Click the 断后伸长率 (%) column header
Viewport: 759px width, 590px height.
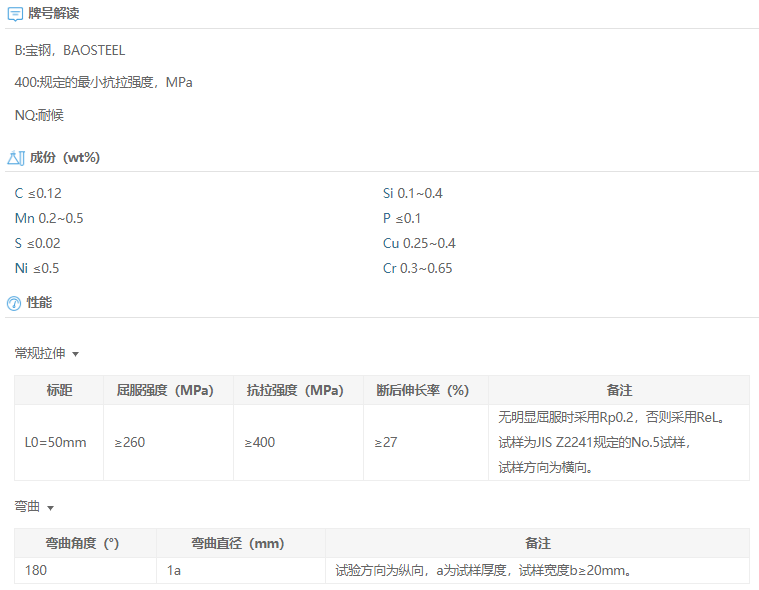coord(426,390)
